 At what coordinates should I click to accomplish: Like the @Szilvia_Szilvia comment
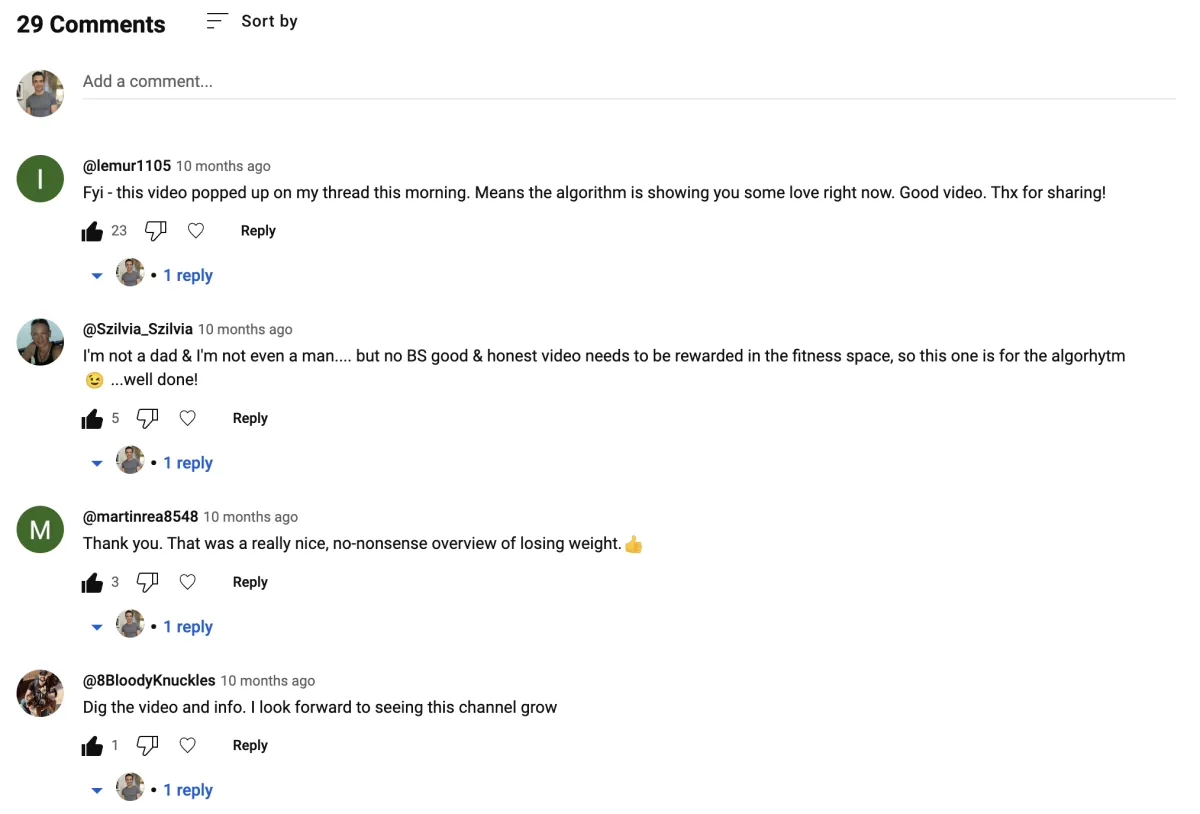93,419
